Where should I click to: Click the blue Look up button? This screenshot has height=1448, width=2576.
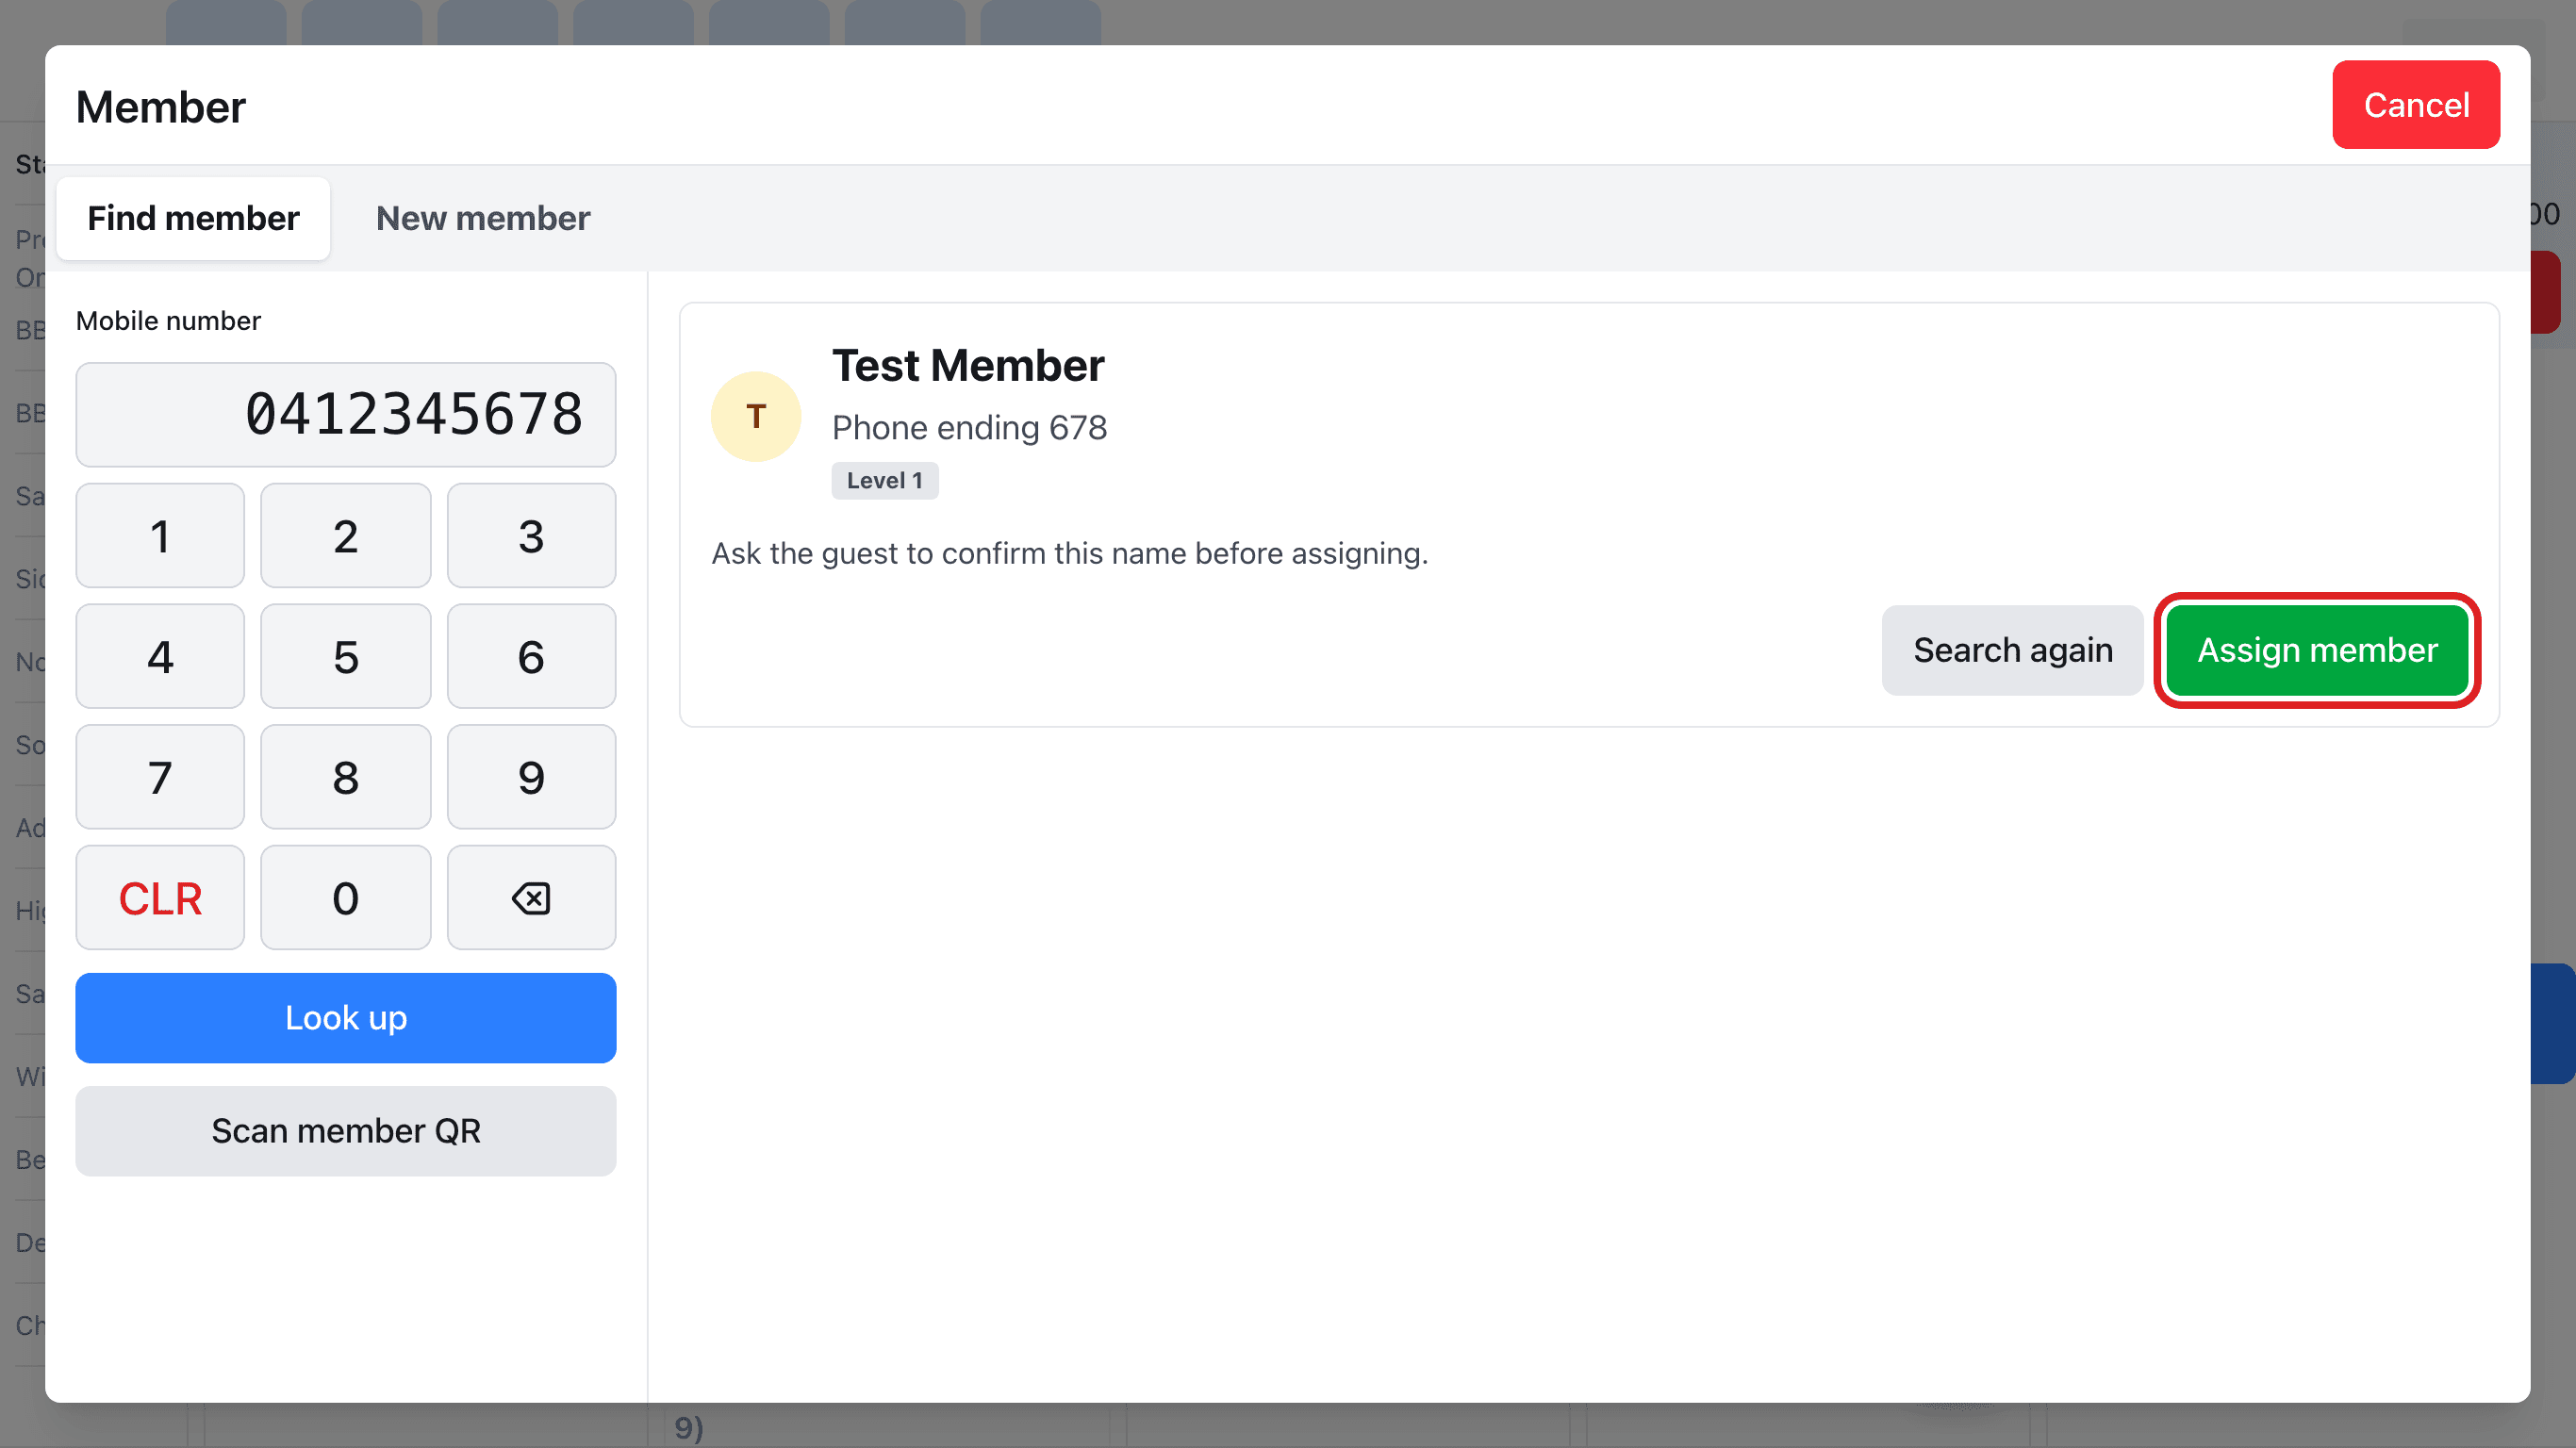(x=346, y=1017)
